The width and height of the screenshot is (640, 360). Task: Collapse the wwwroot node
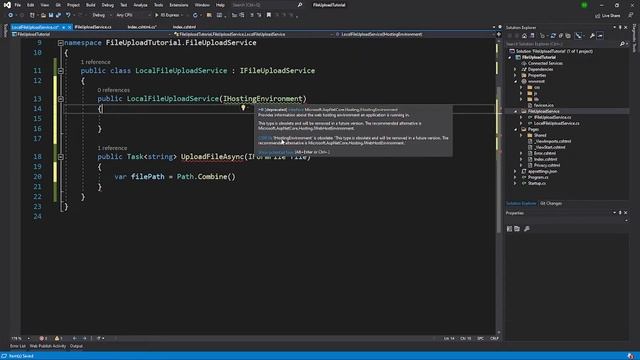[x=515, y=82]
